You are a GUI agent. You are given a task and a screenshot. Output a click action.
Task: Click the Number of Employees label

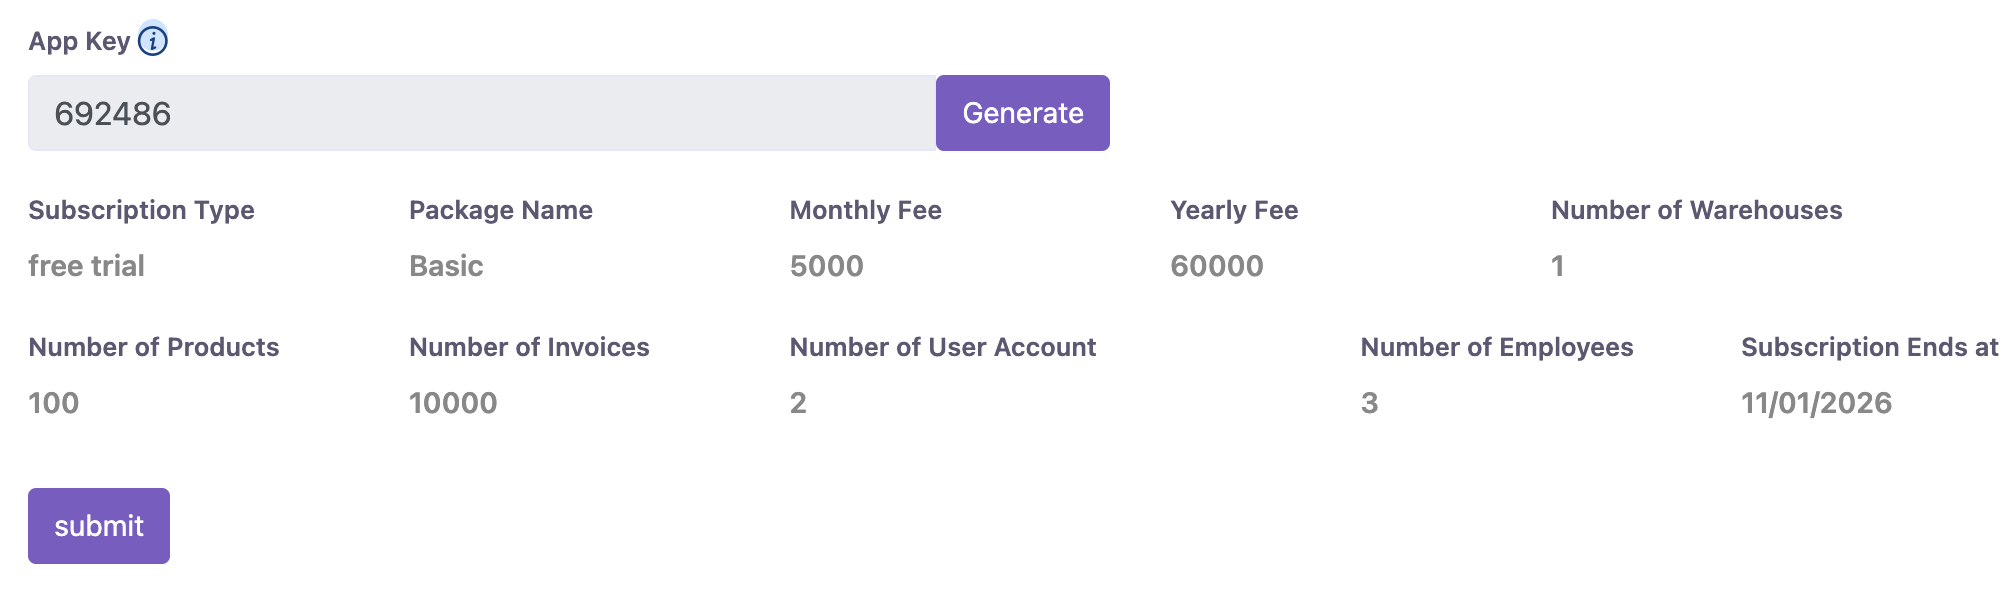(1496, 347)
